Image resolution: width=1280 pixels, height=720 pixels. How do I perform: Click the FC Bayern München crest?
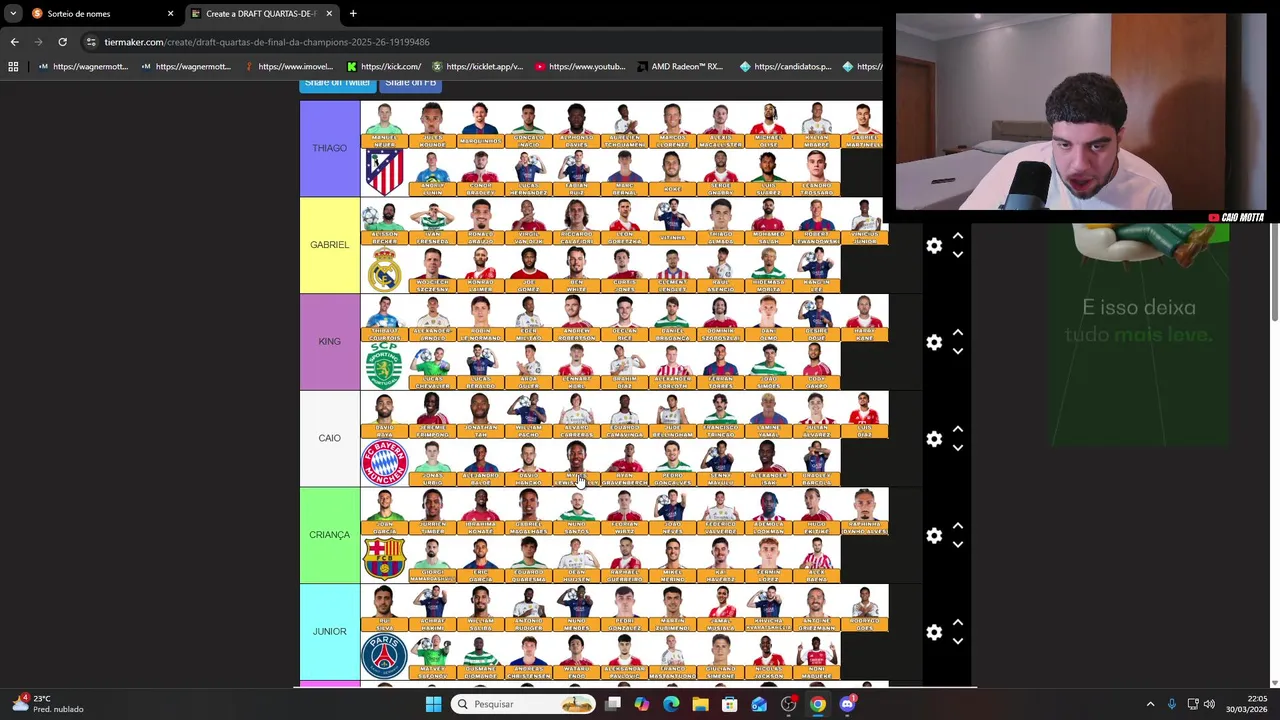click(x=384, y=462)
